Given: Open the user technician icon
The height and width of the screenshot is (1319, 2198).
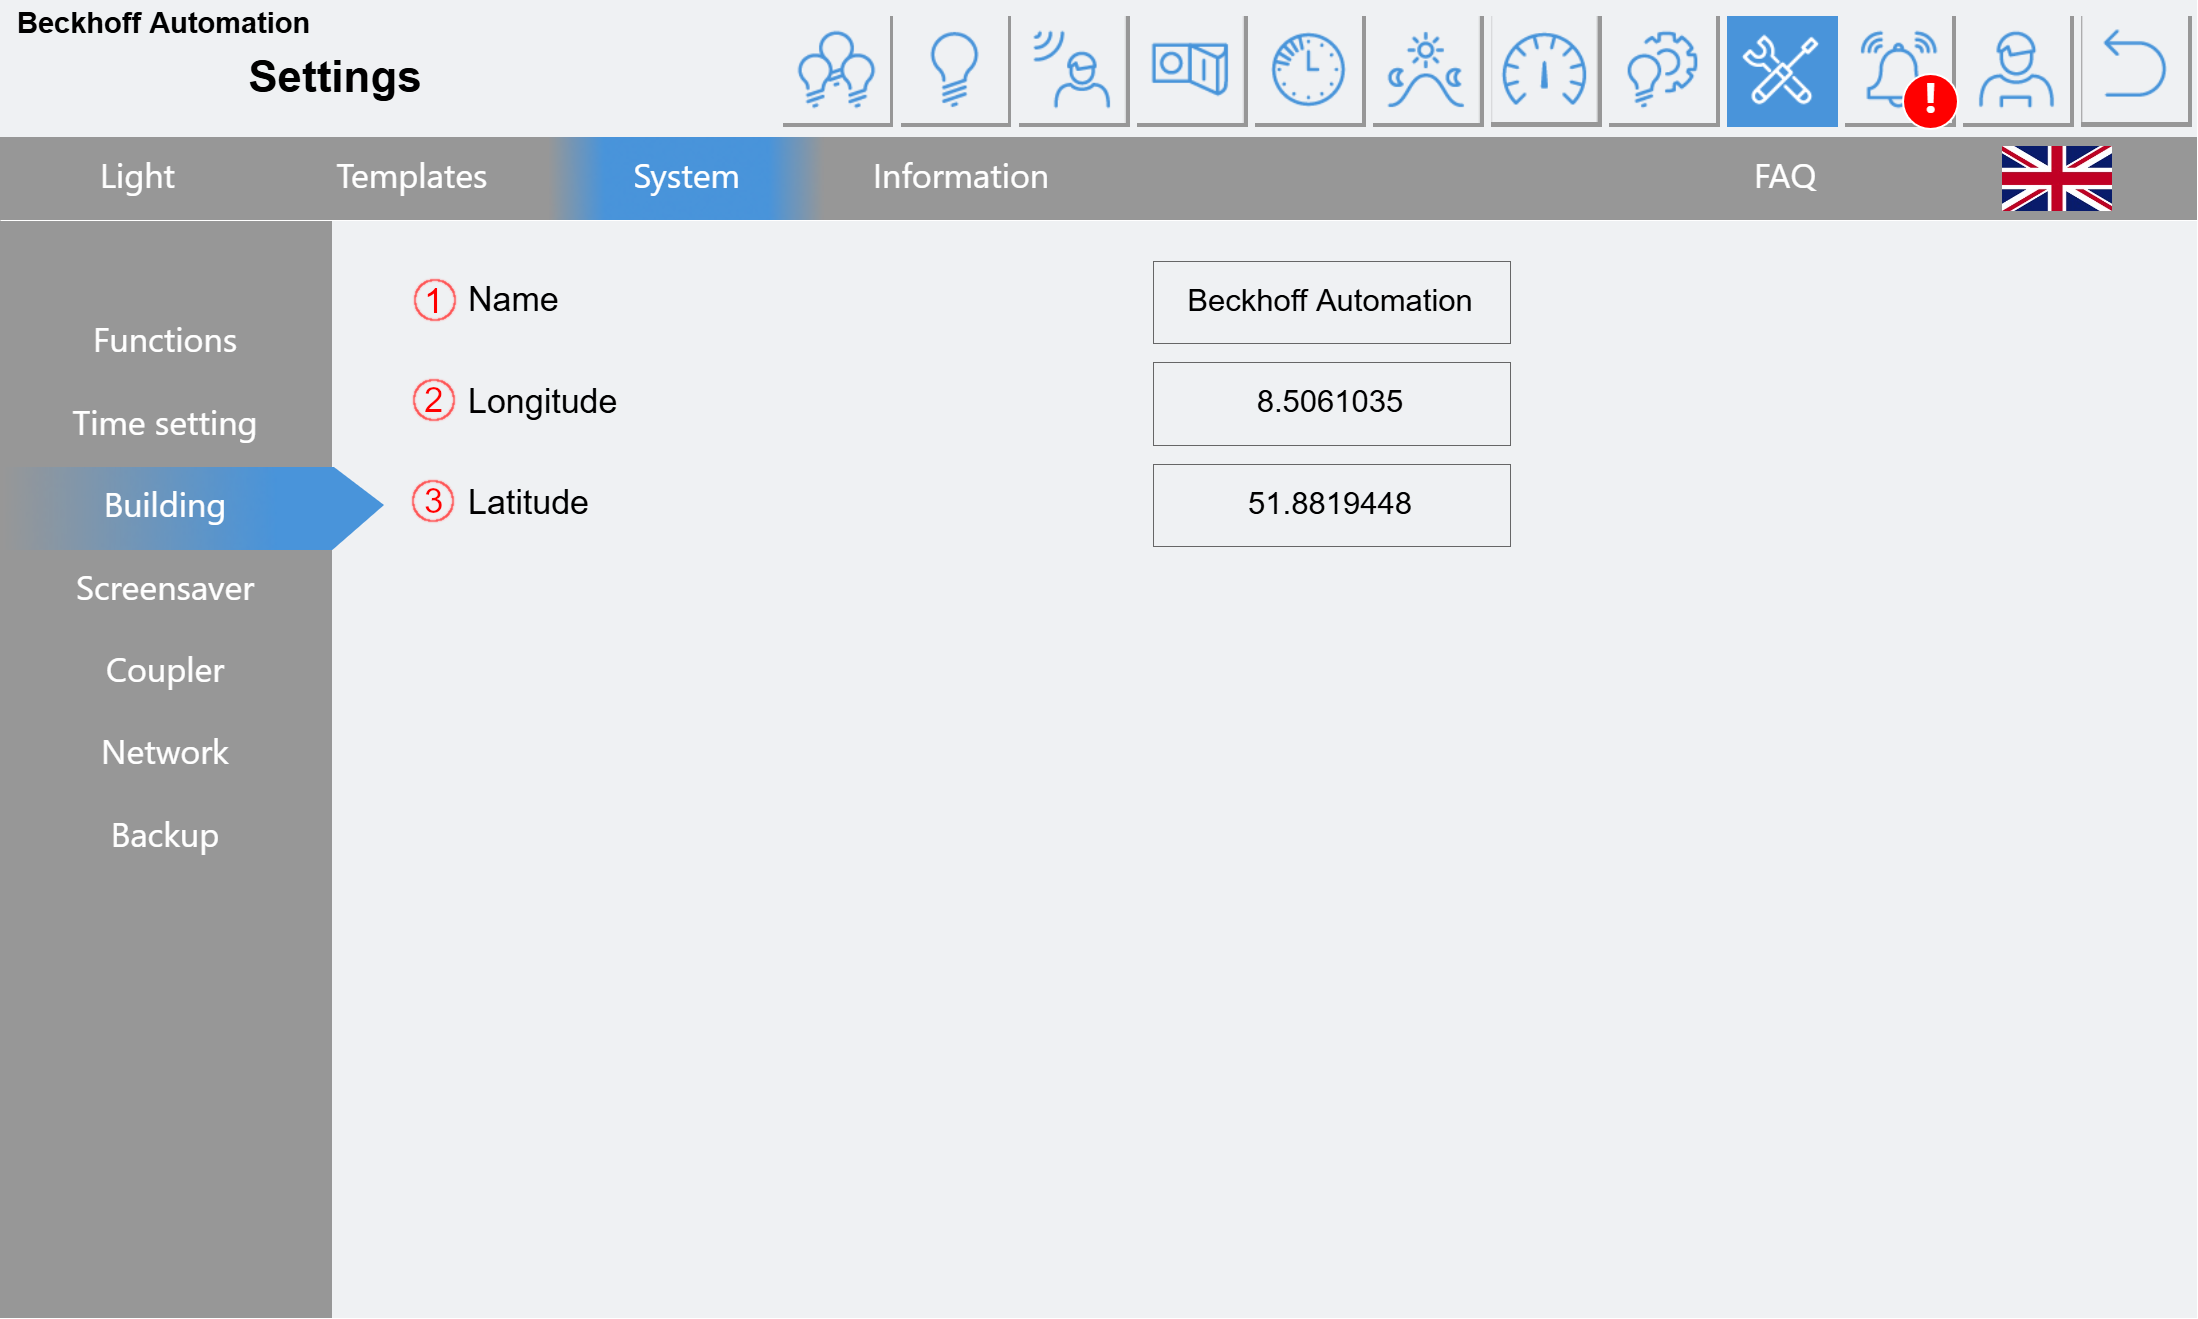Looking at the screenshot, I should [2017, 71].
